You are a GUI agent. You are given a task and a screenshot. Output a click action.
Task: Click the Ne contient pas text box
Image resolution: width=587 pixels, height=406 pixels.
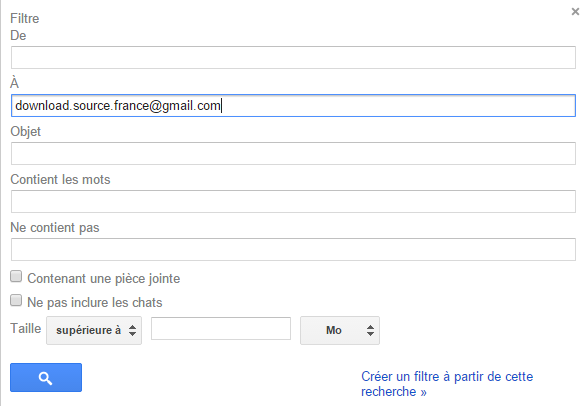click(293, 249)
